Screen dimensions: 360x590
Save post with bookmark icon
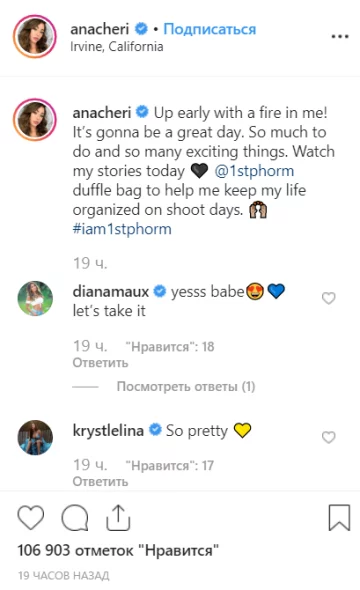tap(339, 518)
